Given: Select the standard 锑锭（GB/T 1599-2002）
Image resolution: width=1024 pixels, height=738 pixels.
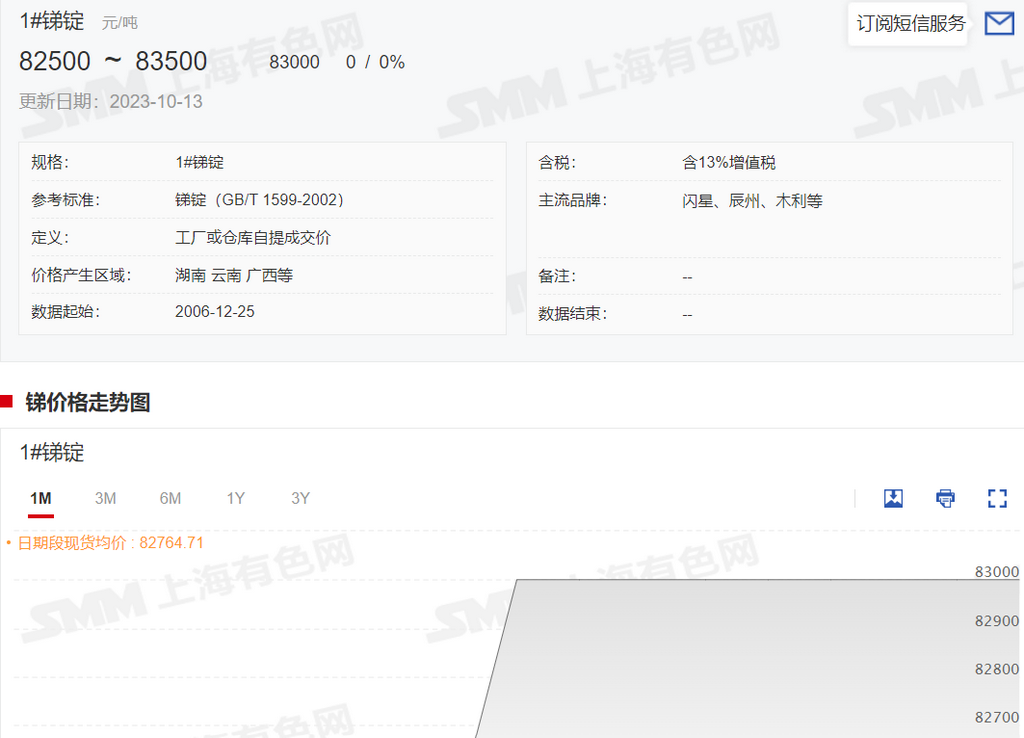Looking at the screenshot, I should pos(259,200).
